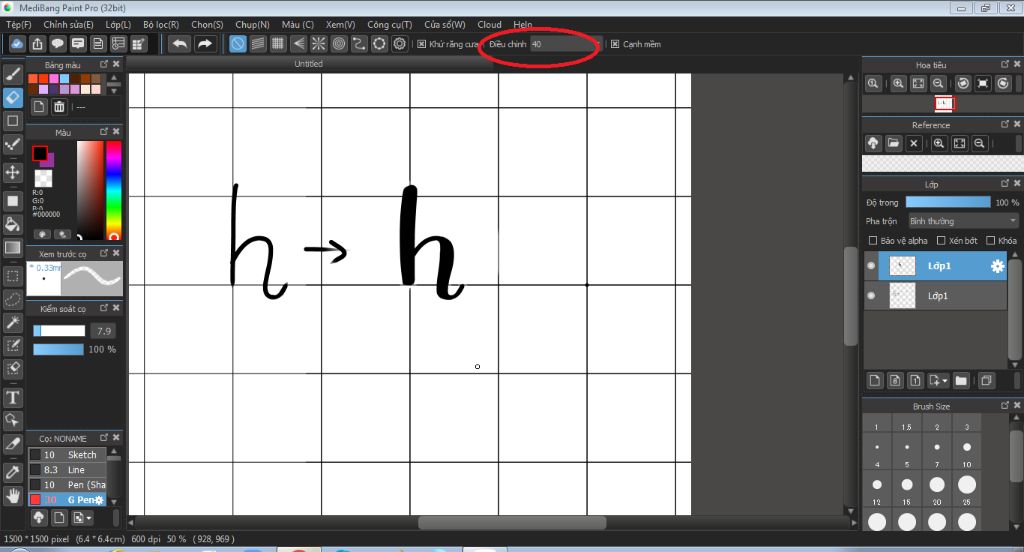Image resolution: width=1024 pixels, height=552 pixels.
Task: Enable the Bảo vệ alpha checkbox
Action: click(x=872, y=240)
